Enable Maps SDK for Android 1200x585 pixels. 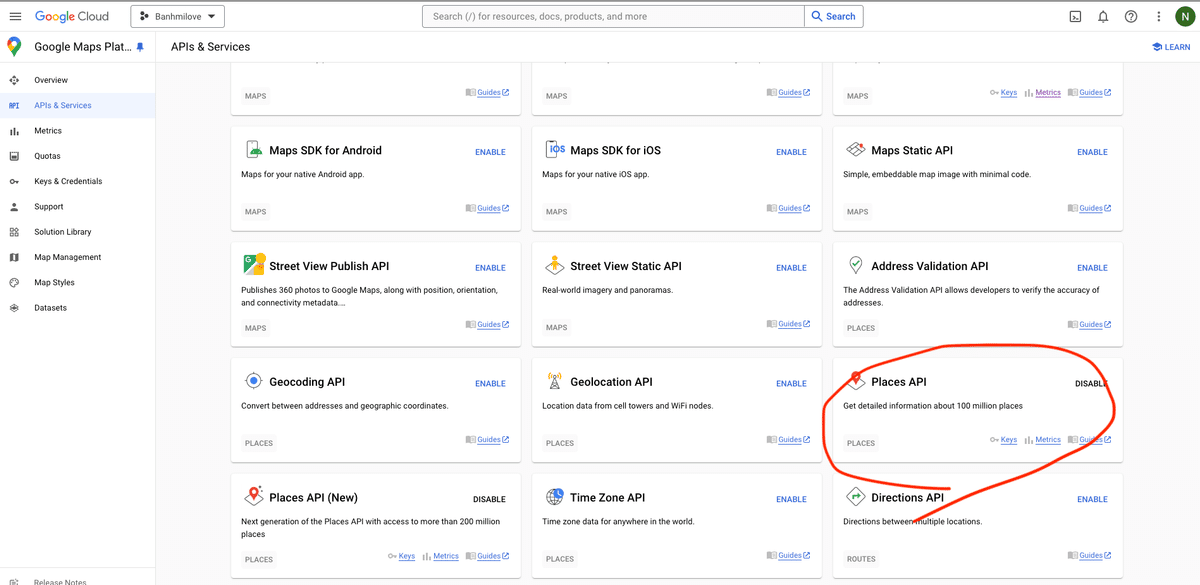click(490, 152)
